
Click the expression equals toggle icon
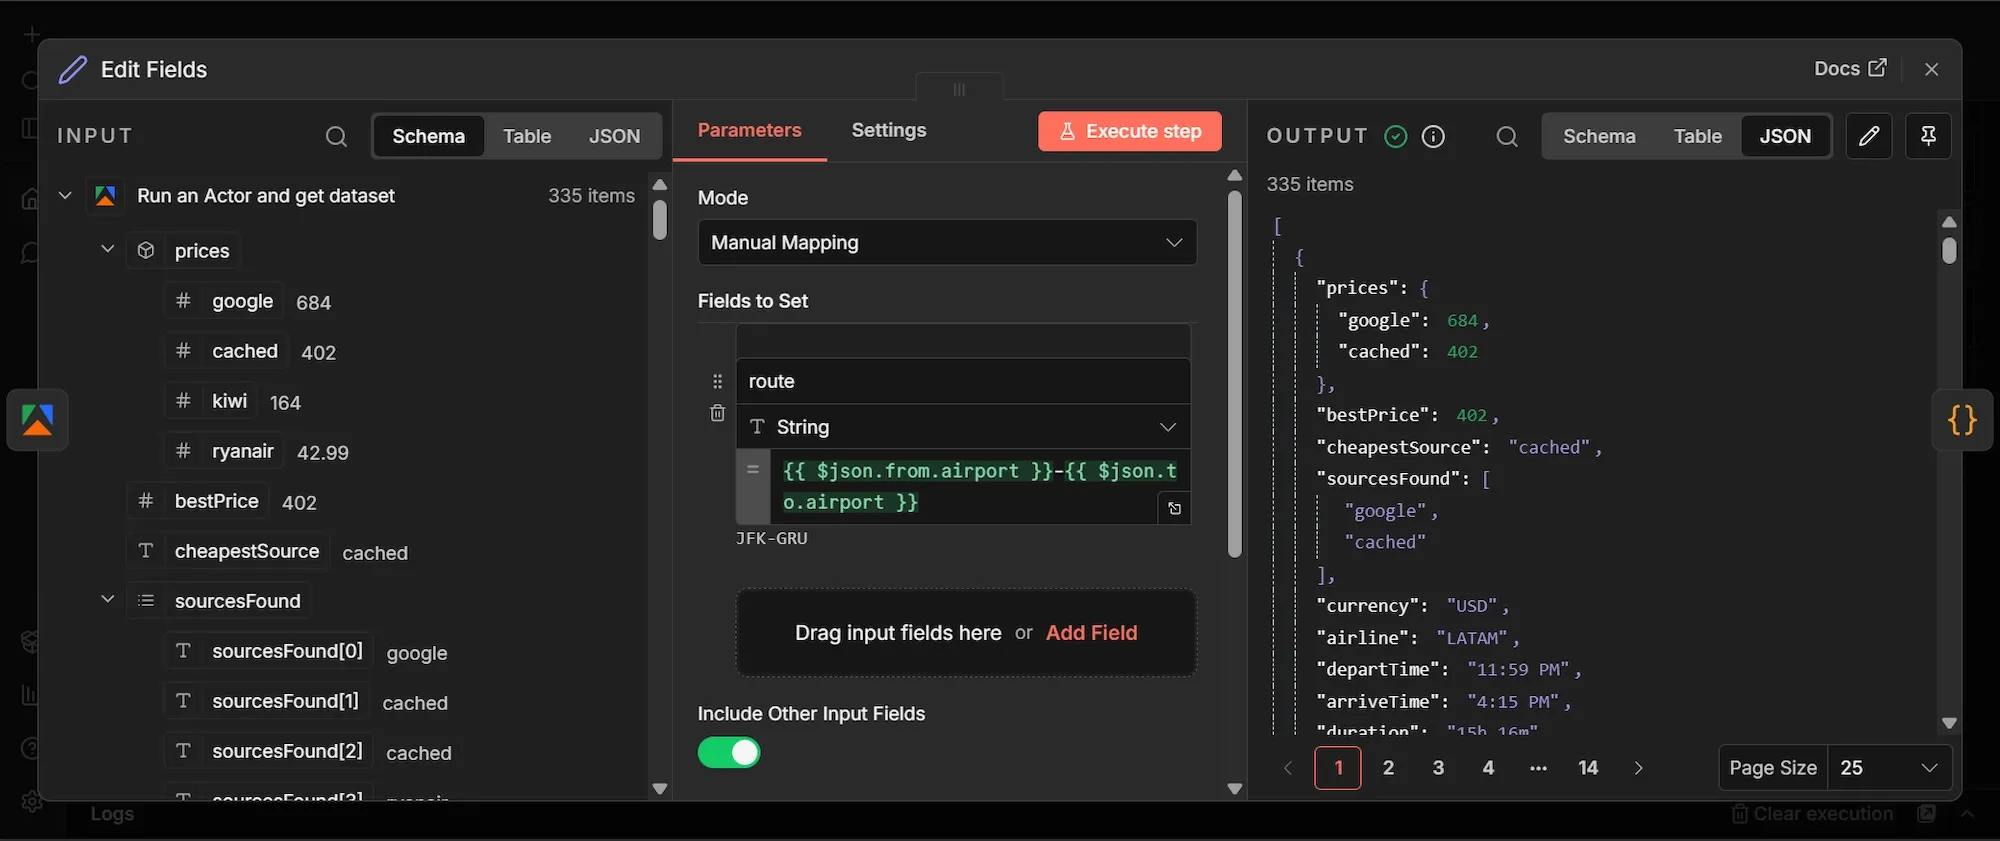coord(753,468)
